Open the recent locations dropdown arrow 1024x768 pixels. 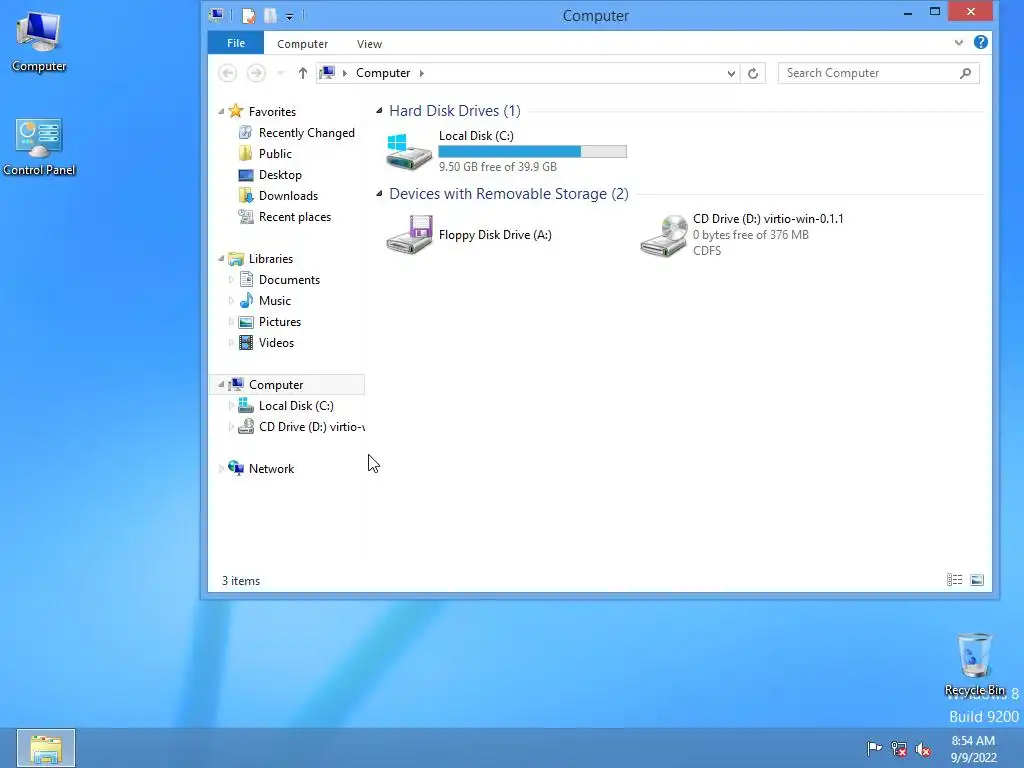pos(280,73)
